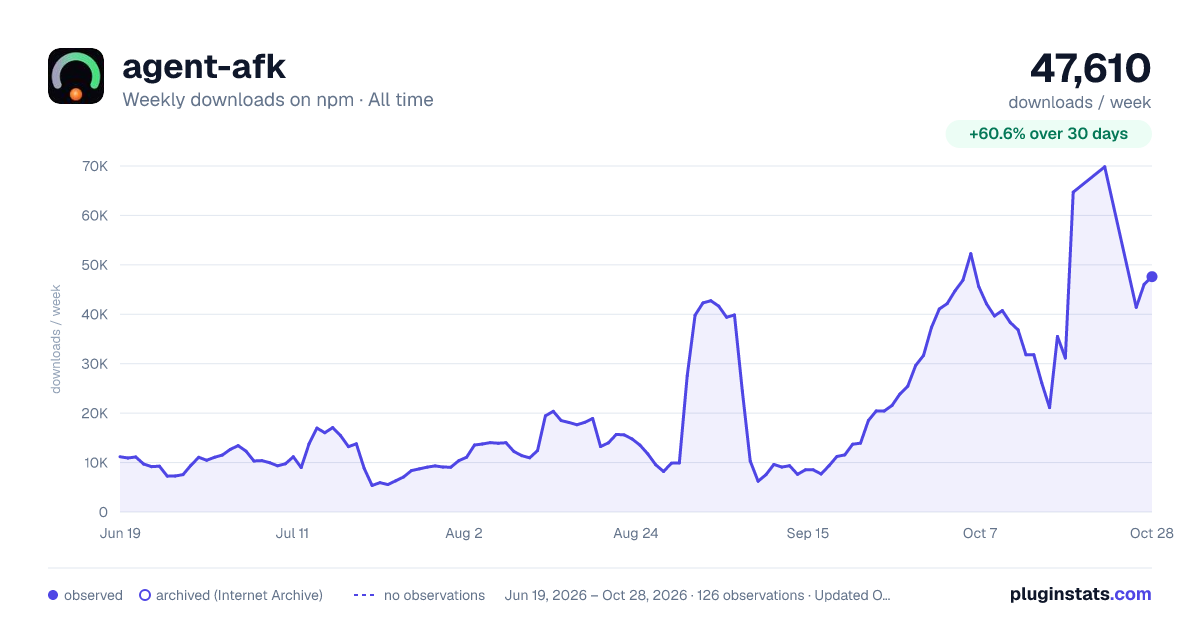The image size is (1200, 630).
Task: Click the Aug 24 x-axis date
Action: (x=636, y=533)
